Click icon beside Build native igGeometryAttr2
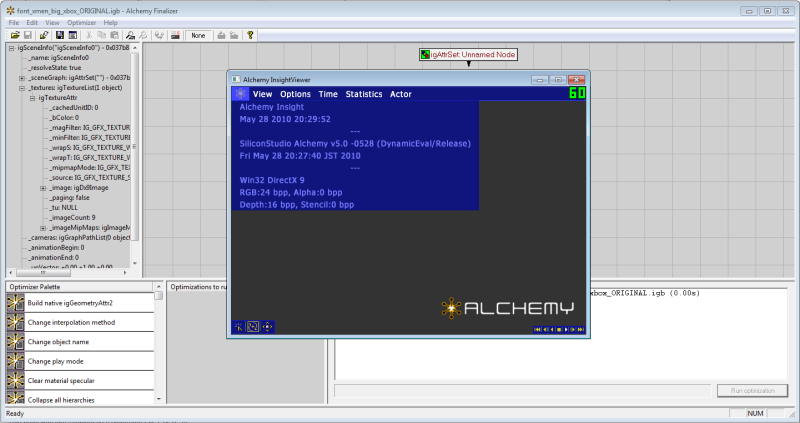800x423 pixels. 15,302
